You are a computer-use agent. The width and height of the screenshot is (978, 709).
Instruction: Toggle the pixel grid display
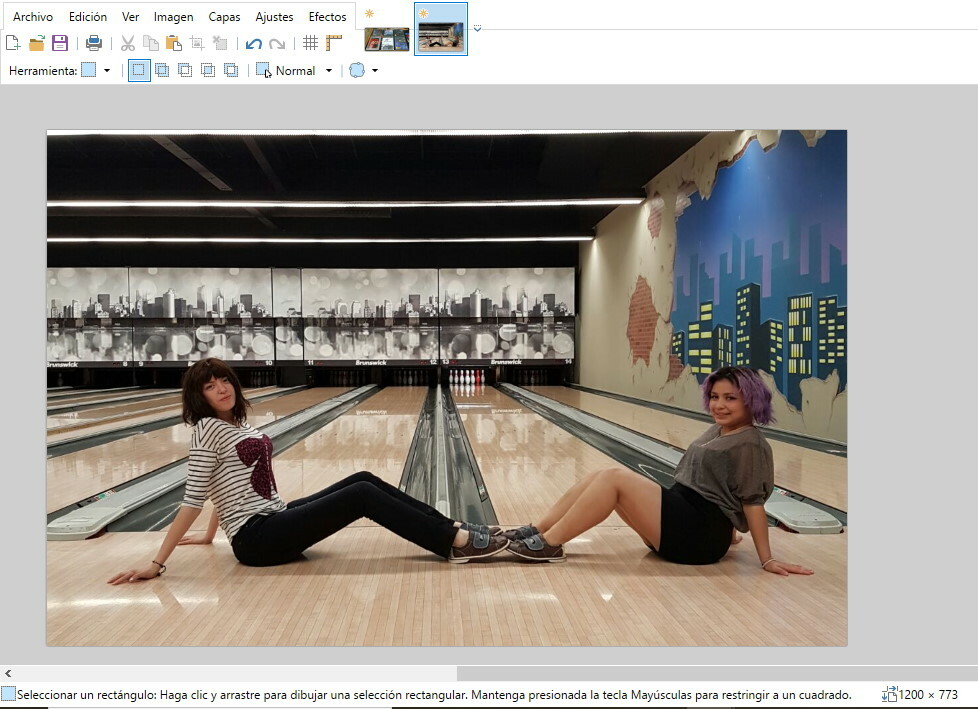tap(310, 43)
